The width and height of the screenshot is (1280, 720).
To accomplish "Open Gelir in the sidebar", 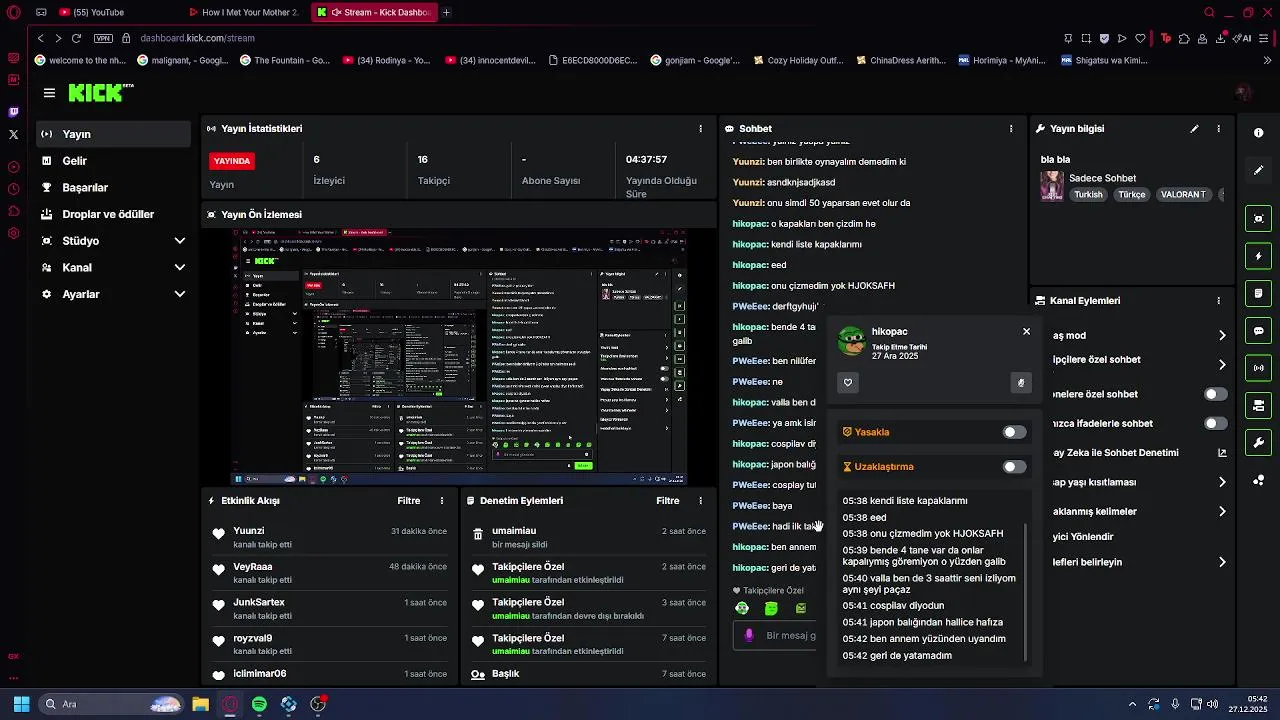I will pyautogui.click(x=114, y=161).
